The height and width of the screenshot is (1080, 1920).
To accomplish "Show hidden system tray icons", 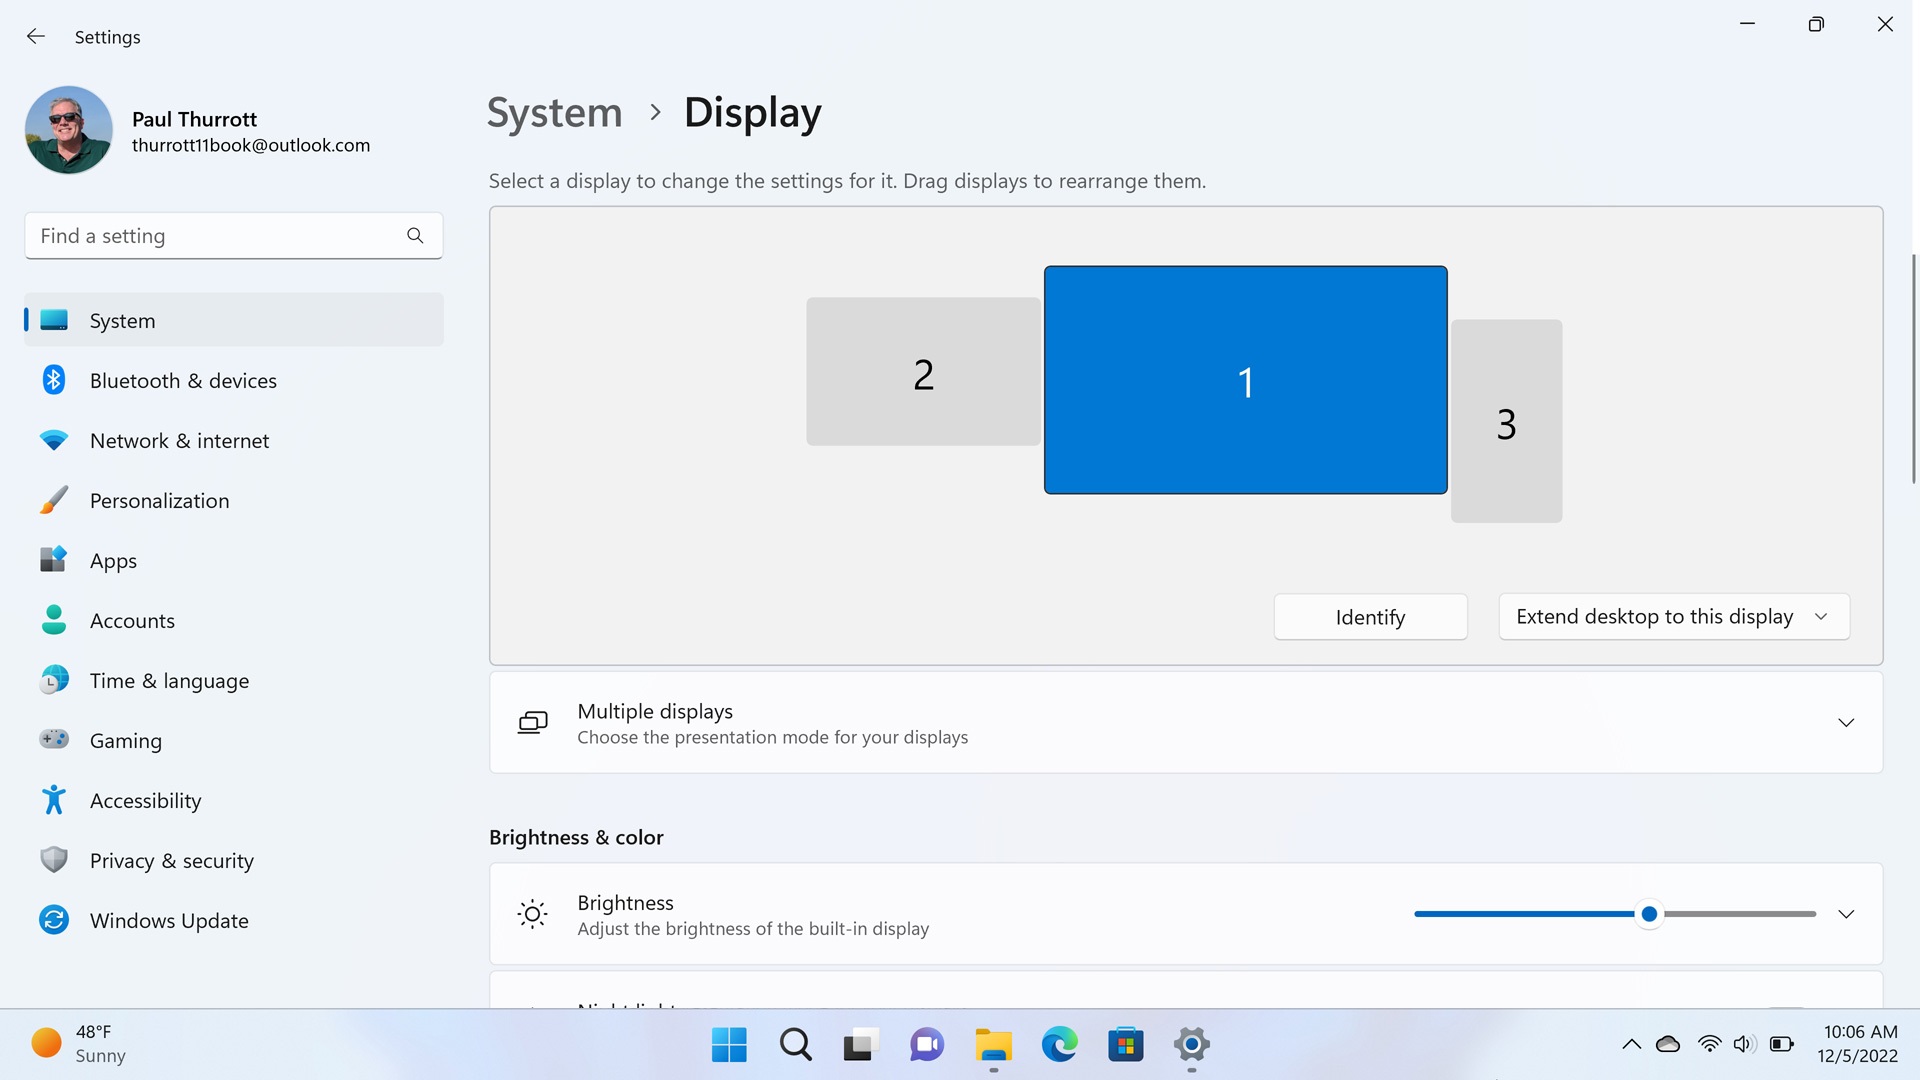I will point(1631,1045).
